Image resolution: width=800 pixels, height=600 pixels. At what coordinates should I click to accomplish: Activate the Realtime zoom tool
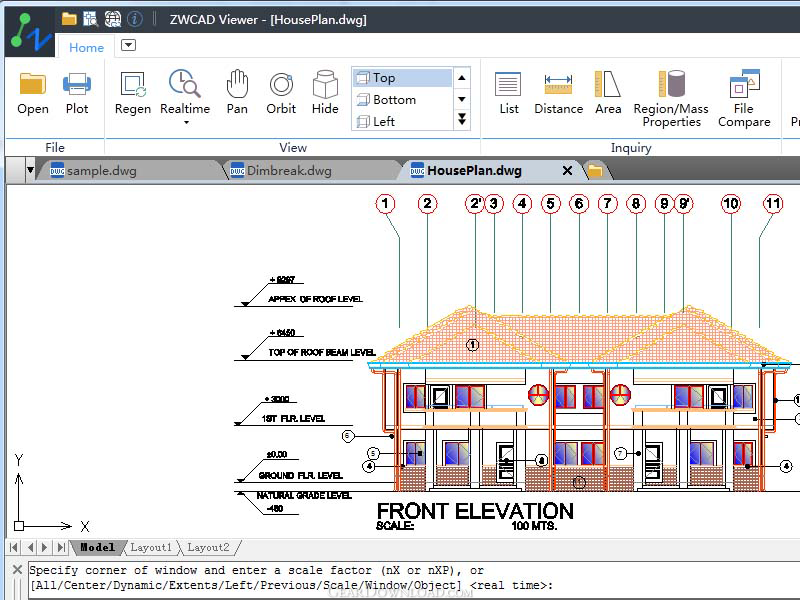[x=185, y=93]
